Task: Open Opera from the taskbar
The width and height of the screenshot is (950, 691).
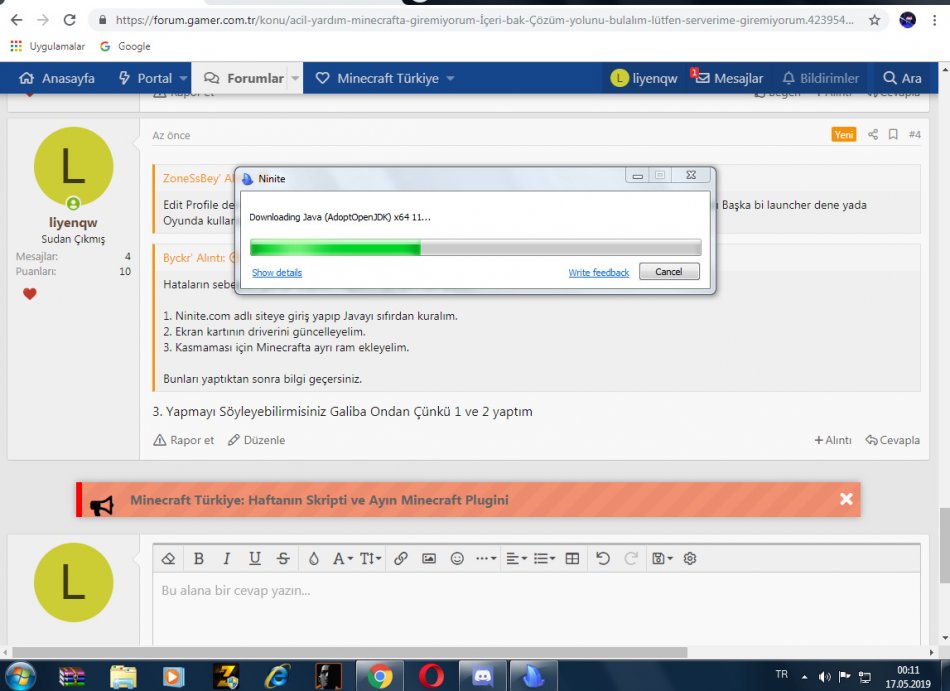Action: (x=430, y=676)
